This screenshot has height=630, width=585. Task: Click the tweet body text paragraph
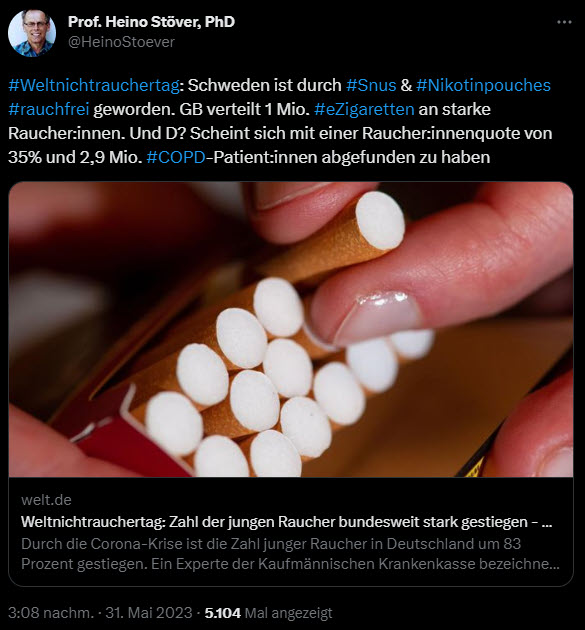[x=280, y=121]
